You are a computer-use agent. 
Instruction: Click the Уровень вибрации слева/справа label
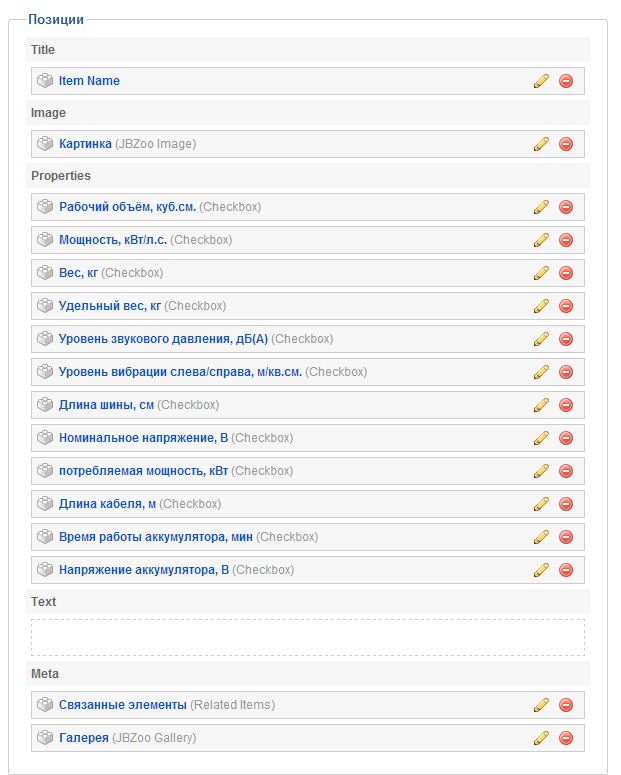click(x=180, y=372)
